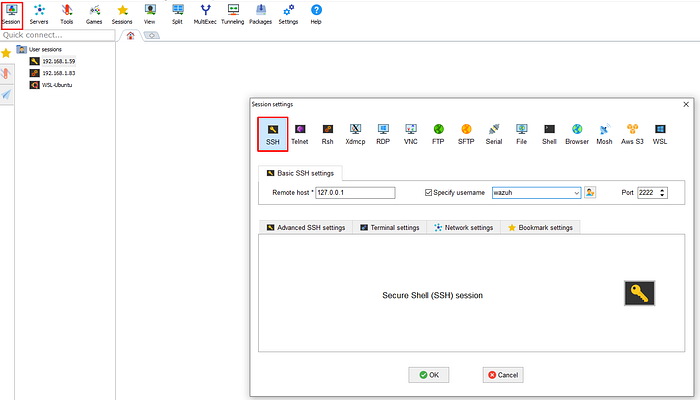
Task: Open the Basic SSH settings tab
Action: click(x=300, y=173)
